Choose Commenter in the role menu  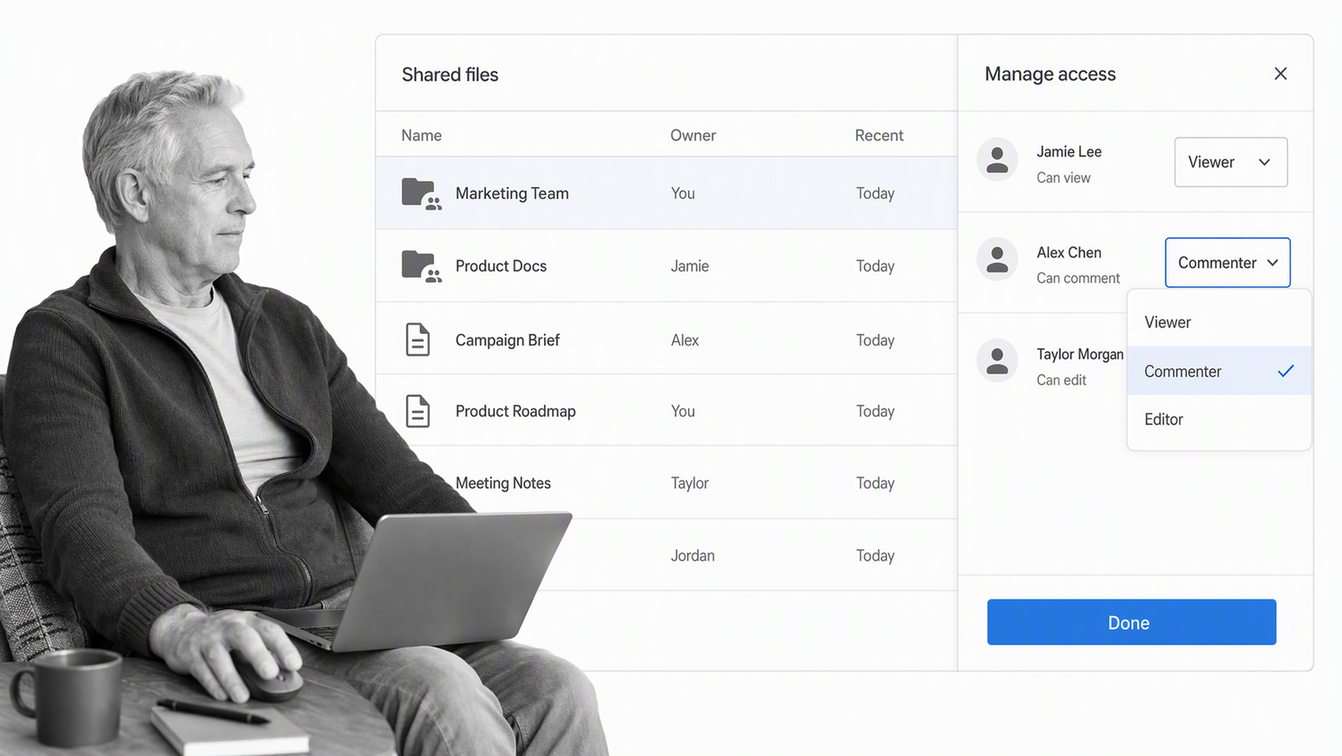(x=1219, y=371)
